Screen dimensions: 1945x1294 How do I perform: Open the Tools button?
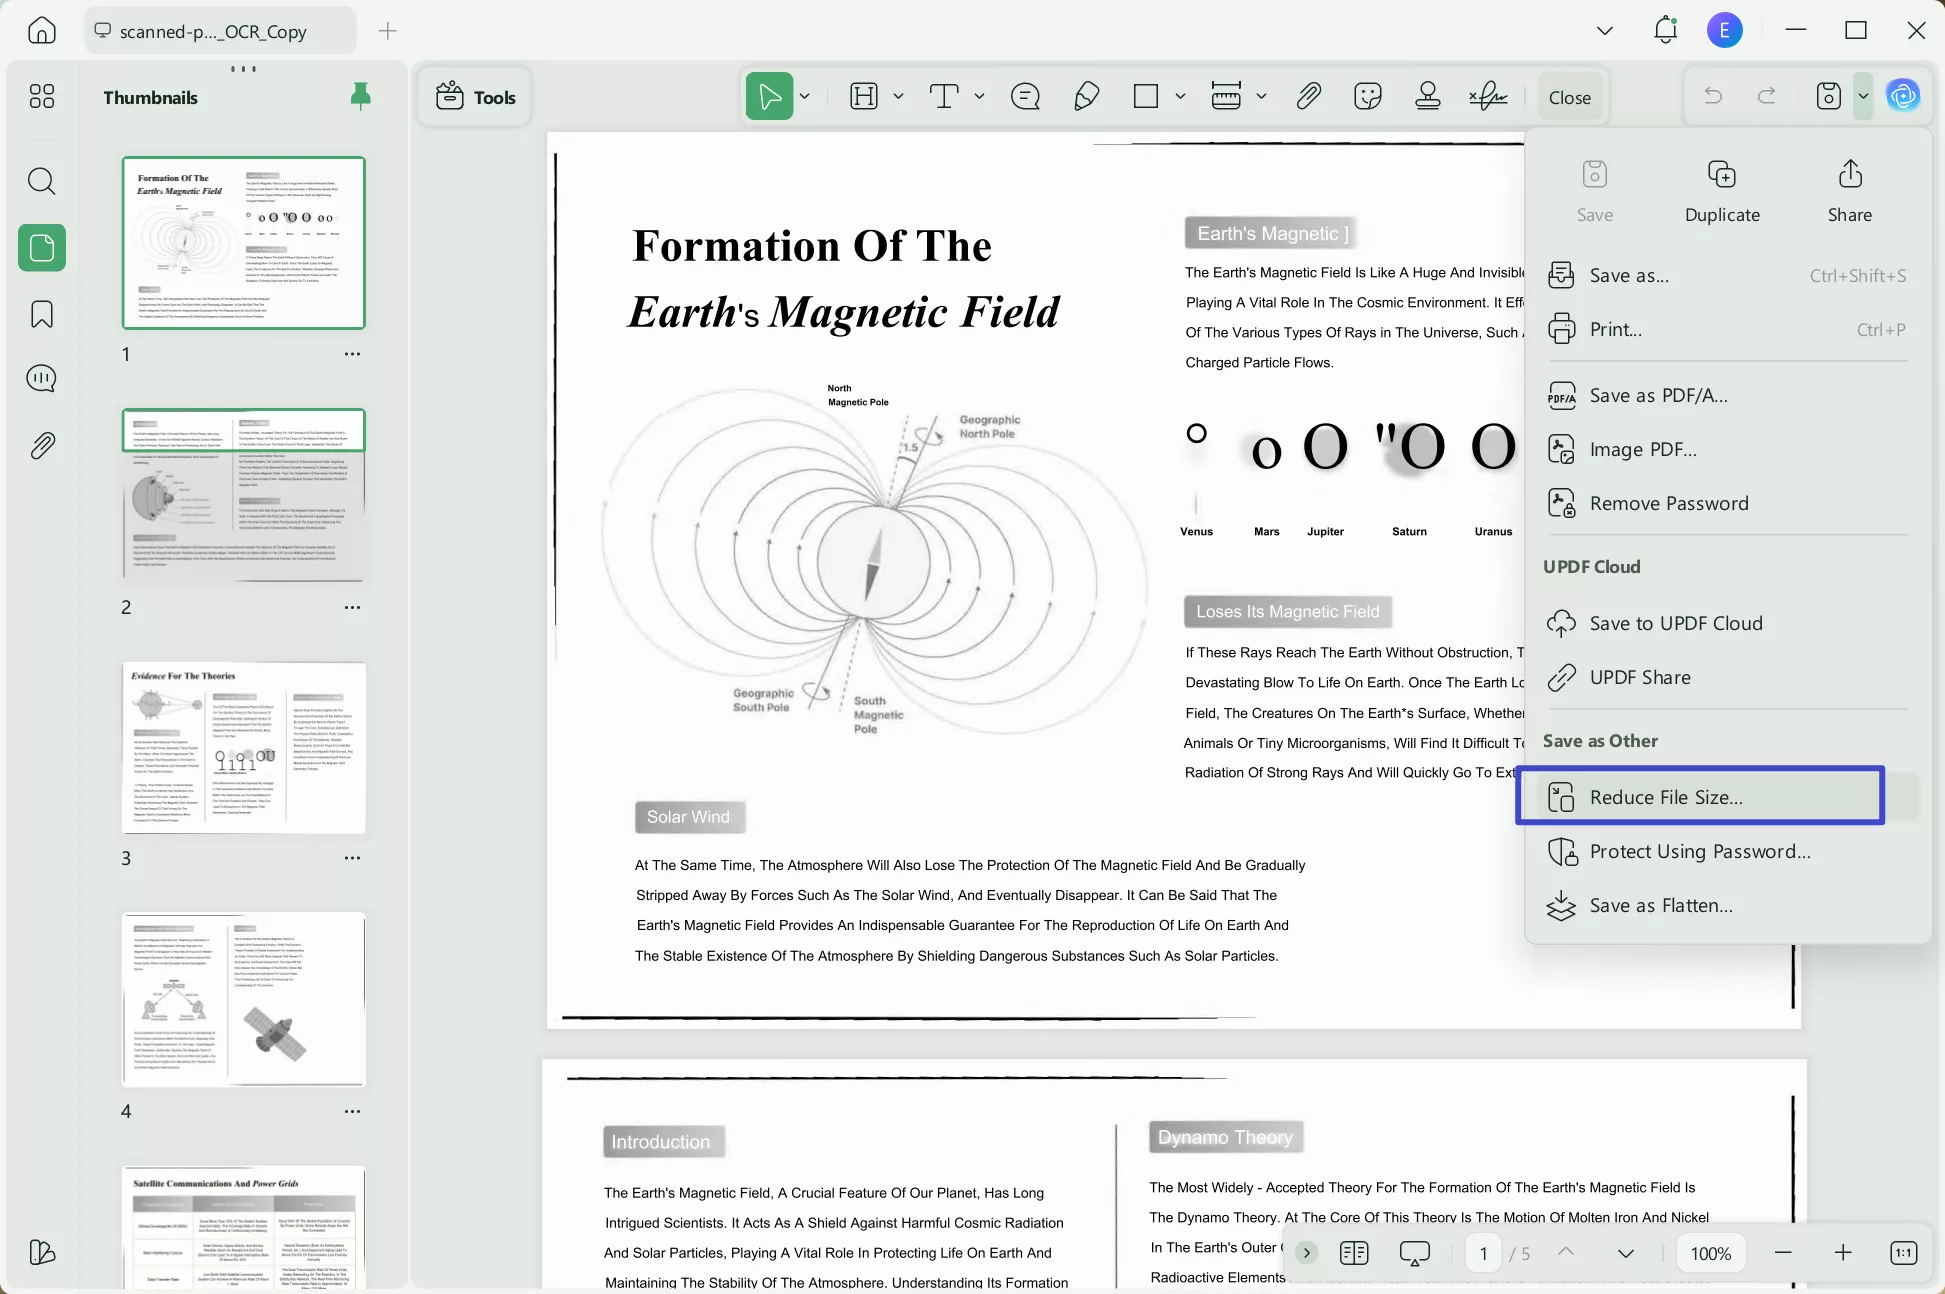coord(475,97)
